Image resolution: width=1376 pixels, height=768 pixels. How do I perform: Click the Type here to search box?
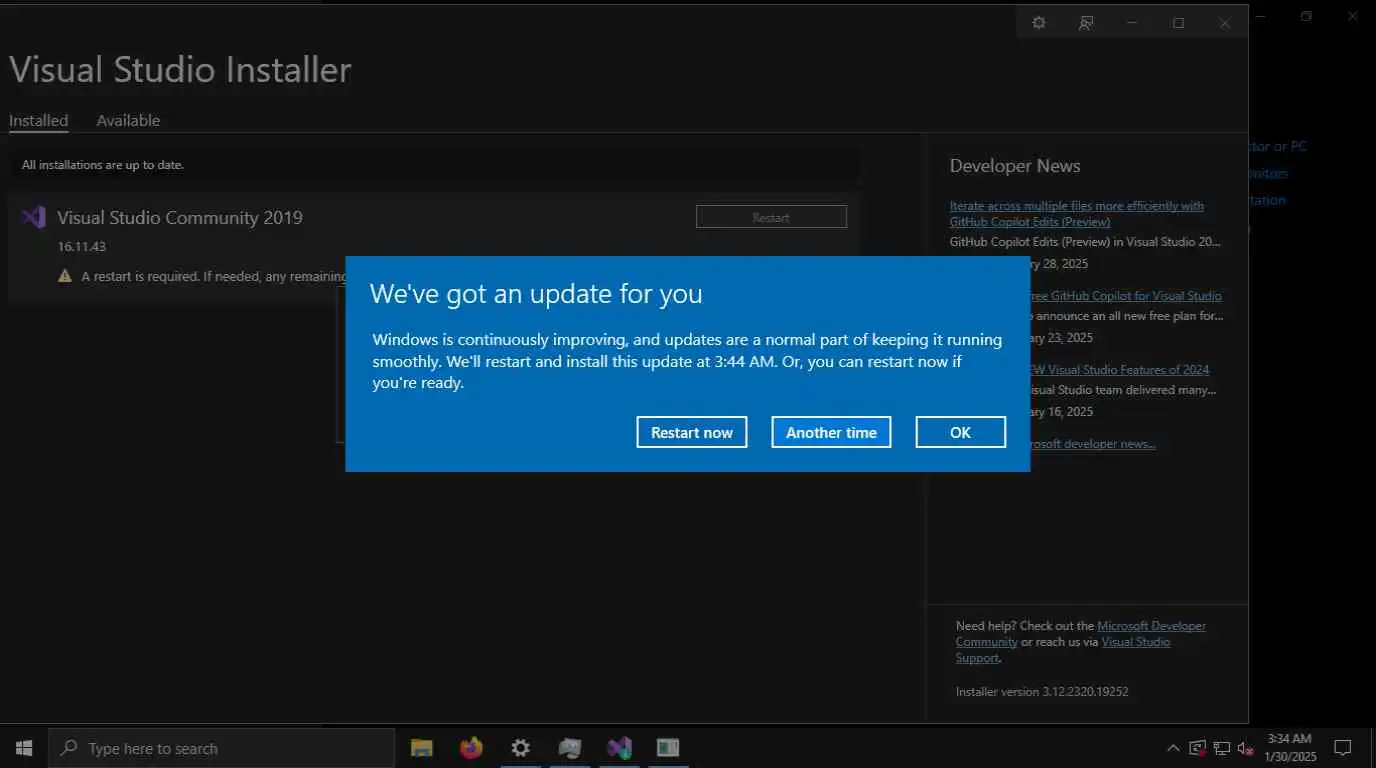pos(222,748)
